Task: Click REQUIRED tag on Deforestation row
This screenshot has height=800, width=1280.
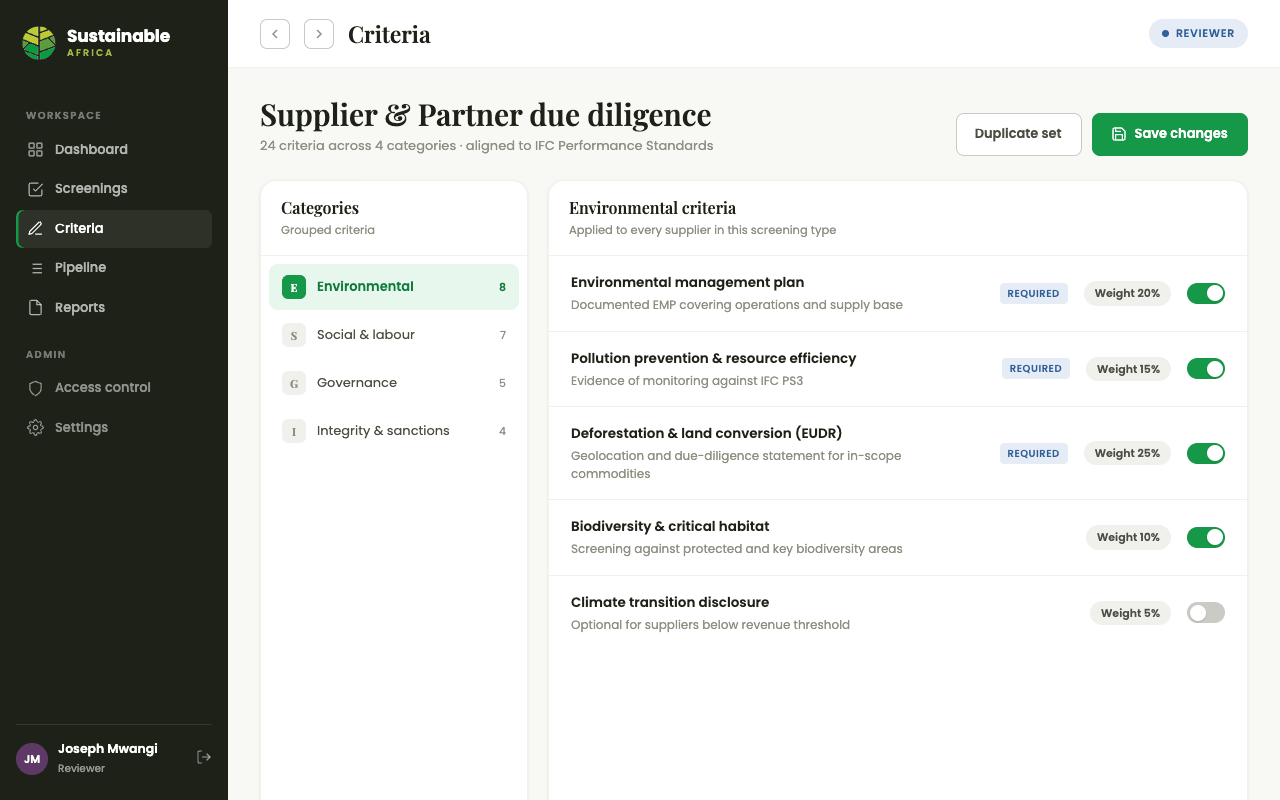Action: click(1033, 453)
